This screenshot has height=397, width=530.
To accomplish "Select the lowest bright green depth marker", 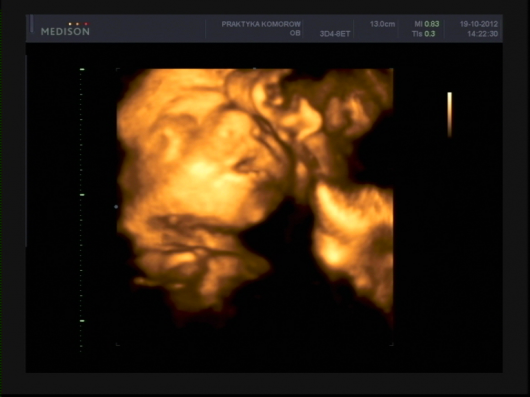I will click(x=82, y=321).
